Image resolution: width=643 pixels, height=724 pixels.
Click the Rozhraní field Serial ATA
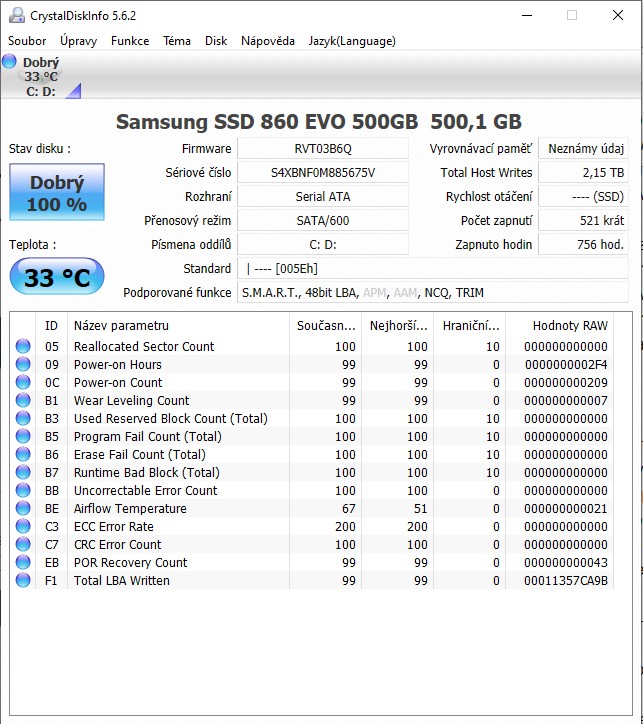pyautogui.click(x=323, y=197)
